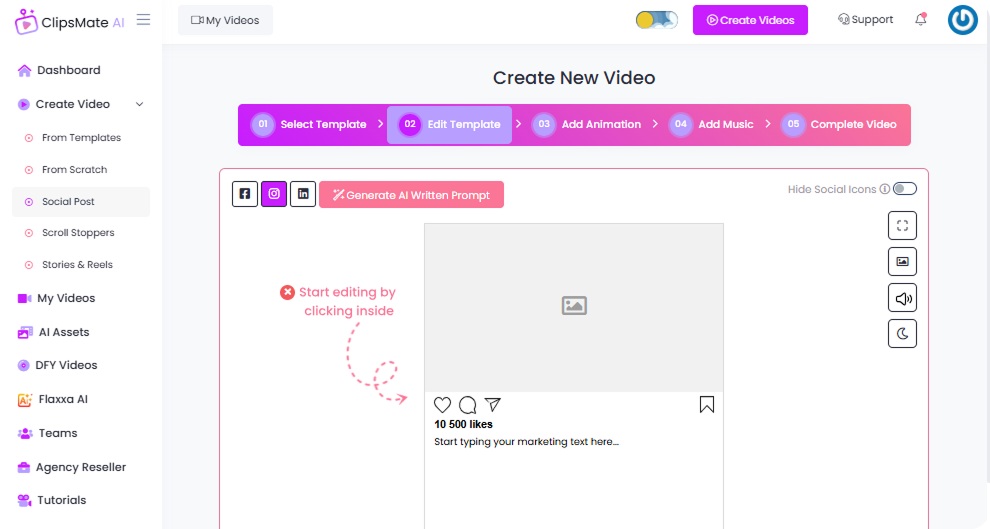
Task: Click the speaker audio icon
Action: (902, 298)
